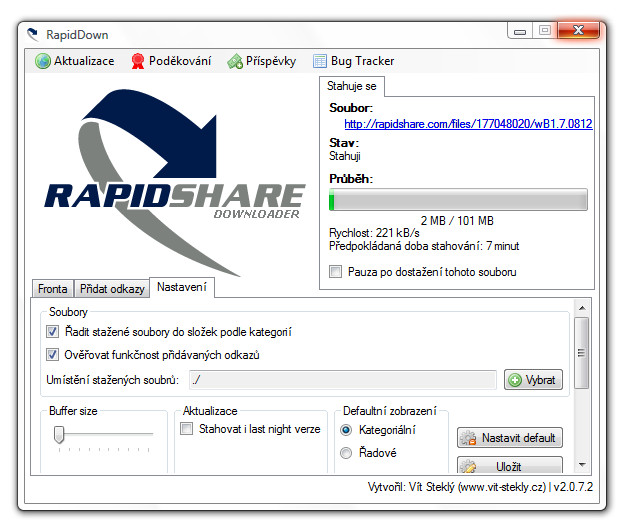Click the Buffer size slider handle
Screen dimensions: 625x527
[x=59, y=434]
